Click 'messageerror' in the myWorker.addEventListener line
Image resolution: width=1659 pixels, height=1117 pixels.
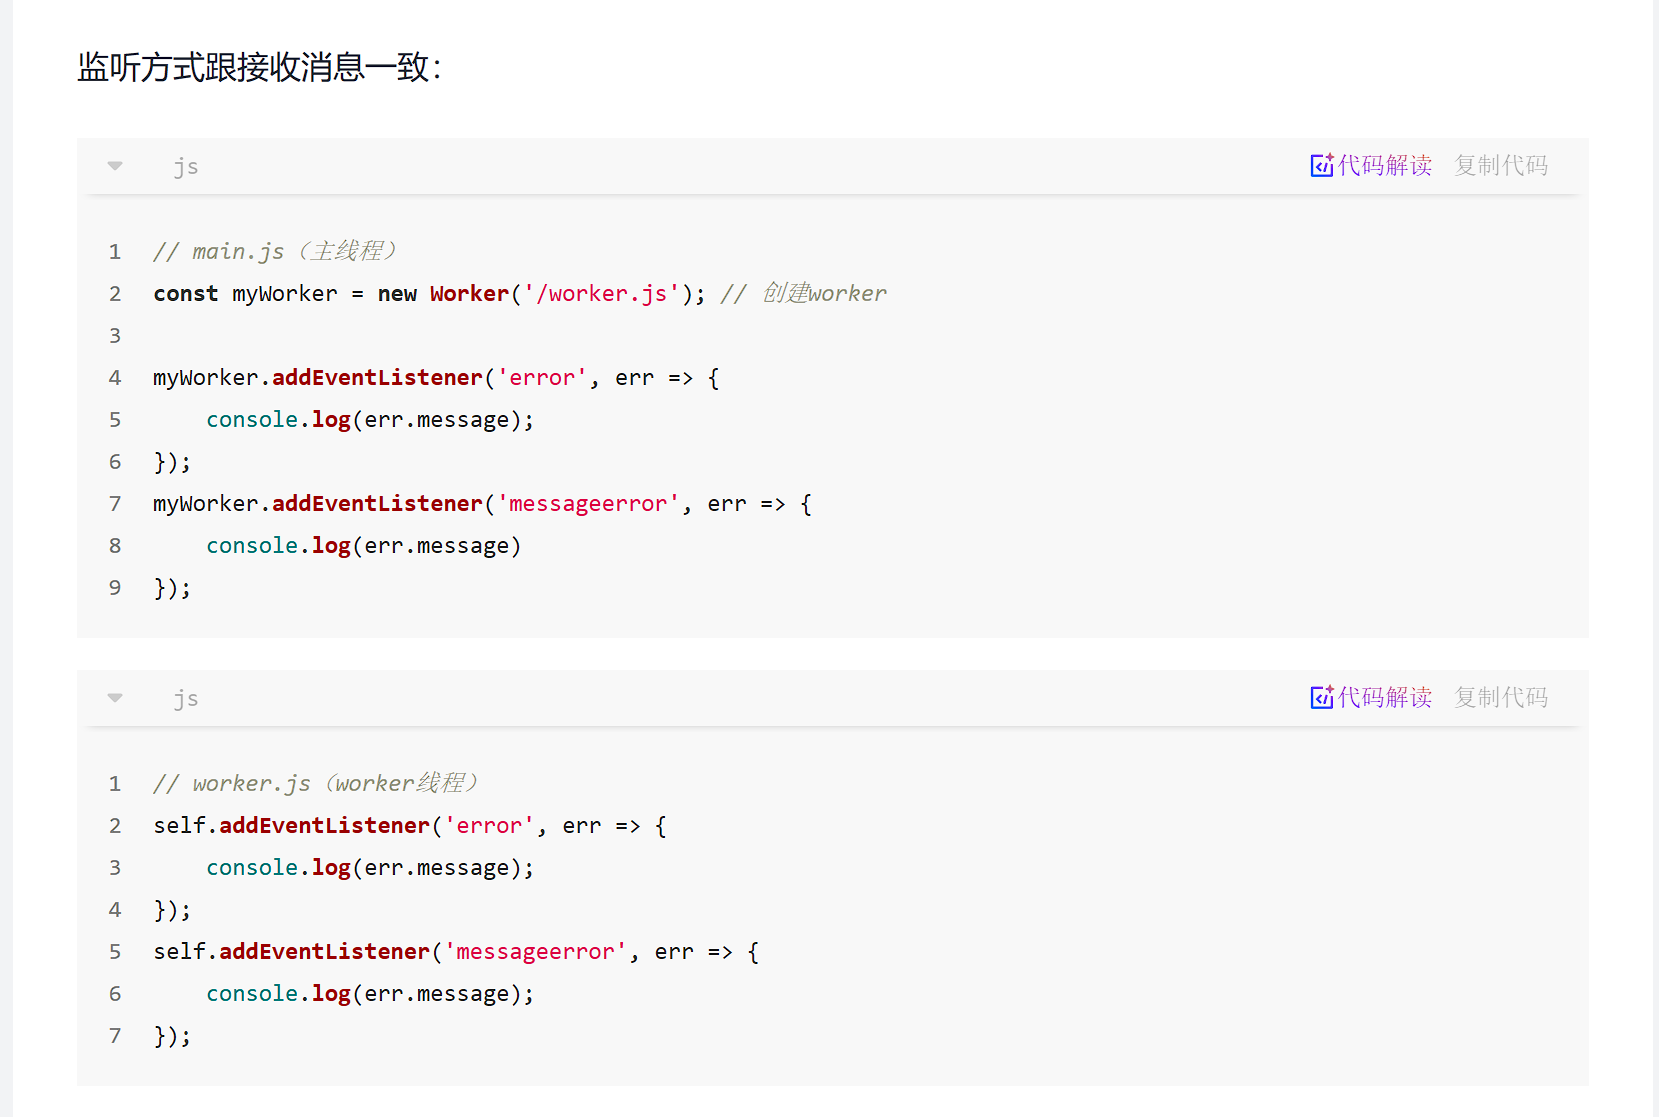coord(588,504)
